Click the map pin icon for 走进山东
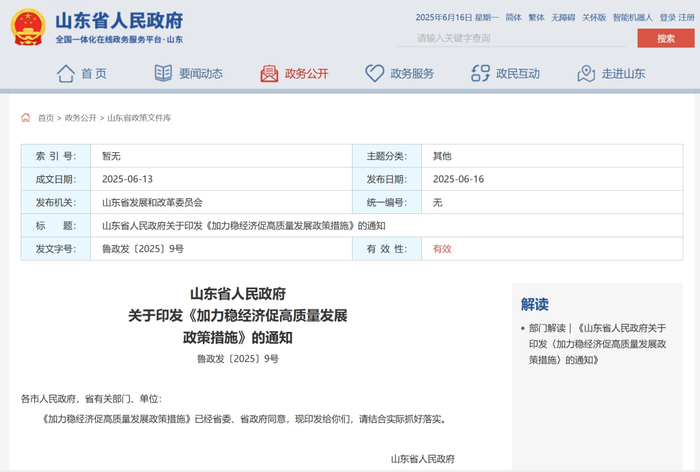700x472 pixels. [x=586, y=73]
